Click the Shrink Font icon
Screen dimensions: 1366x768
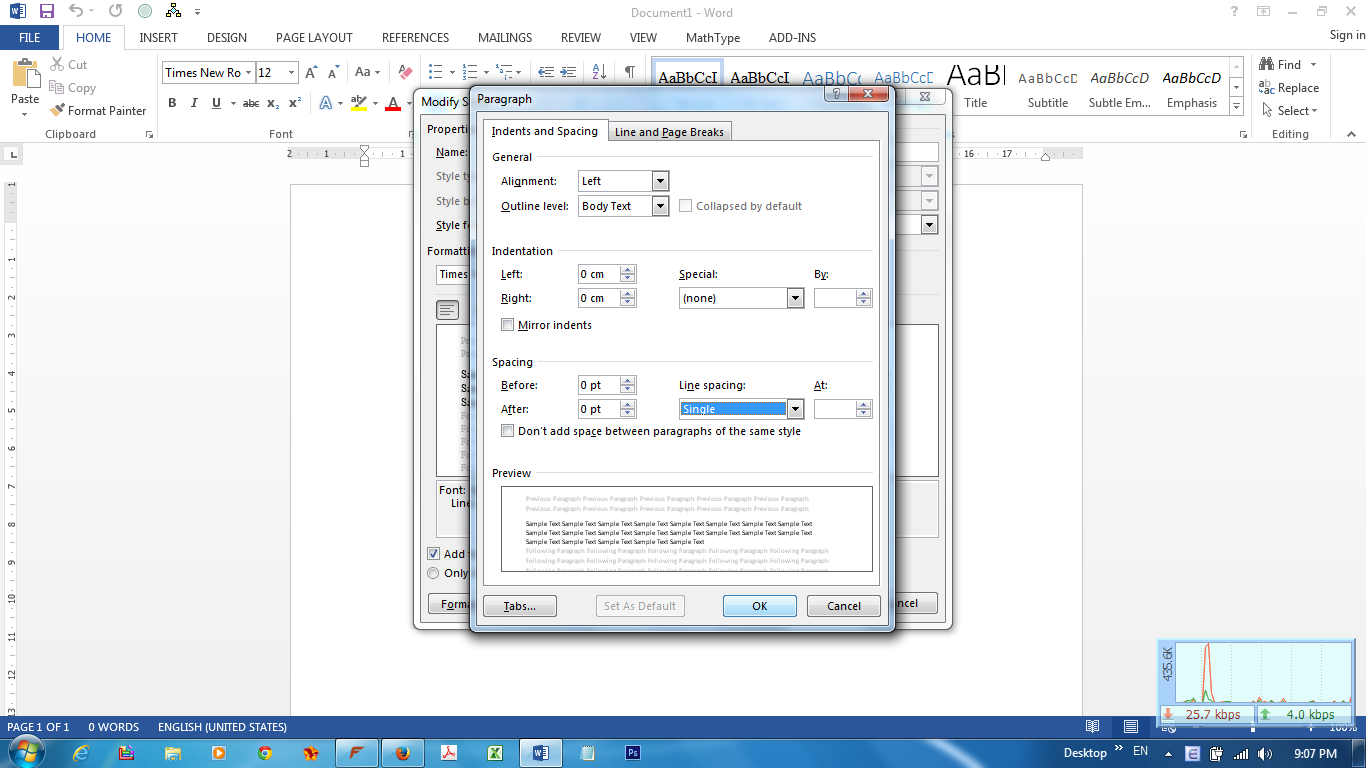333,72
